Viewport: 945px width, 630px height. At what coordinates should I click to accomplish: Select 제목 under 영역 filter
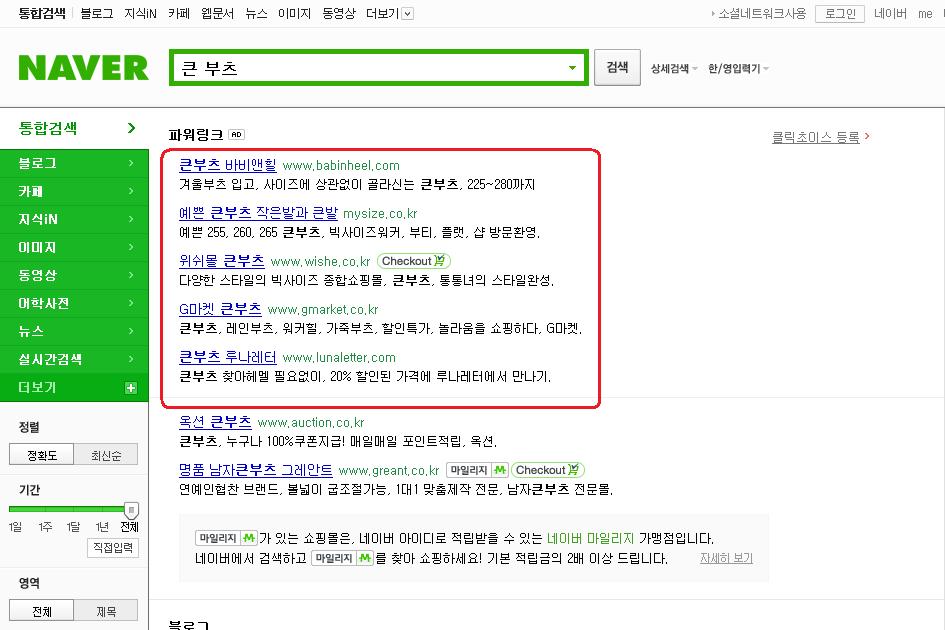pyautogui.click(x=106, y=611)
